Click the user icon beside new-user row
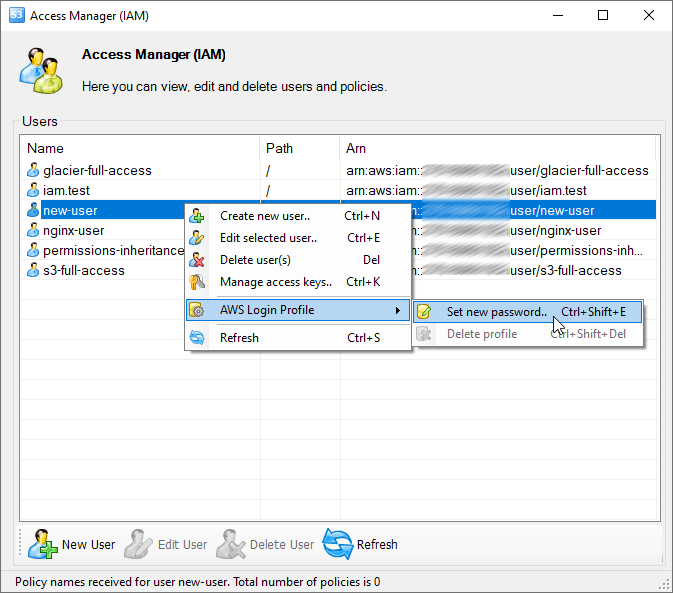Screen dimensions: 673x593 point(33,210)
